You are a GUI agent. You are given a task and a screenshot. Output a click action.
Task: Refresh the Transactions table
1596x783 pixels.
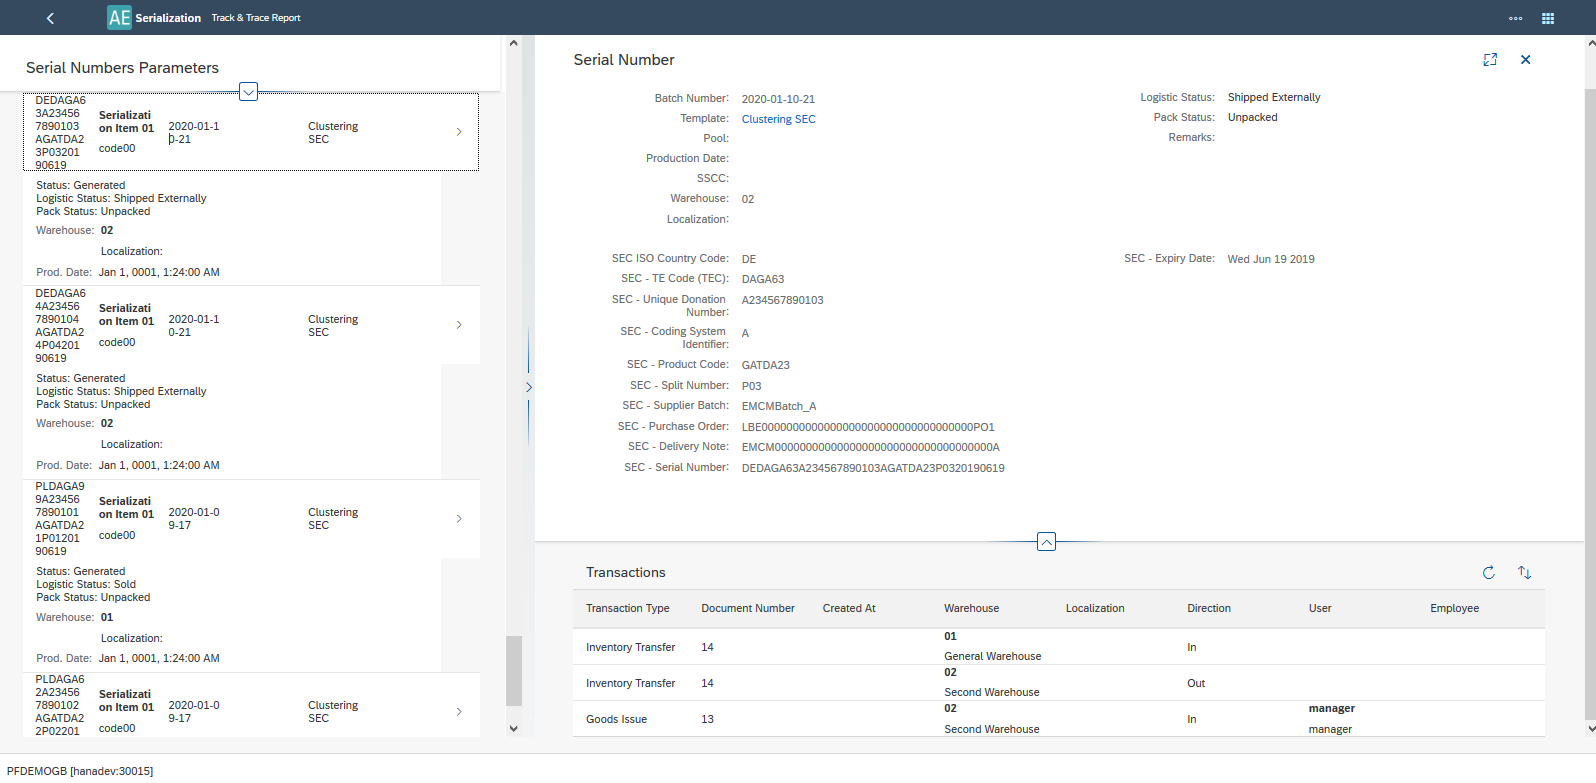pyautogui.click(x=1488, y=573)
